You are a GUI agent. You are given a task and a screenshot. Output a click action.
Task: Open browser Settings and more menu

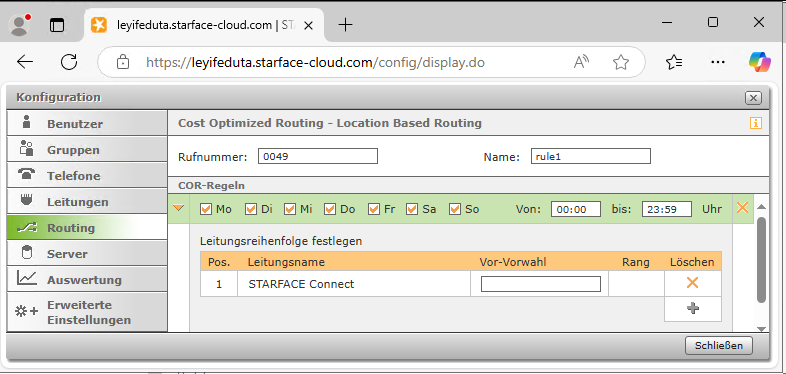tap(718, 62)
